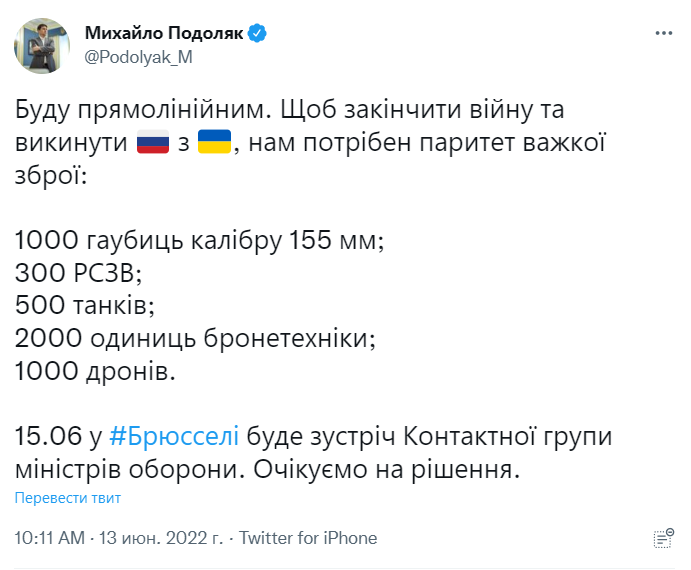The height and width of the screenshot is (570, 691).
Task: Click the "1000 дронів" line
Action: [95, 372]
